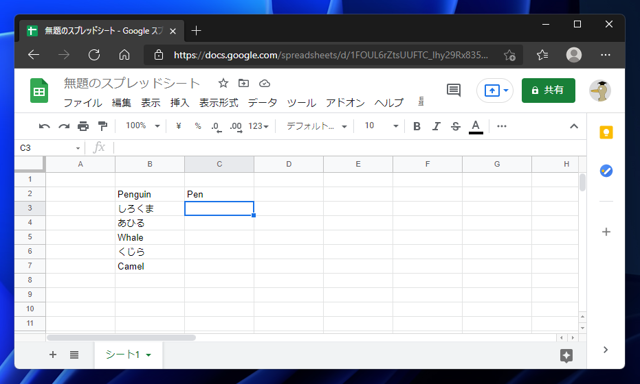Click browser back arrow
The height and width of the screenshot is (384, 640).
coord(33,55)
